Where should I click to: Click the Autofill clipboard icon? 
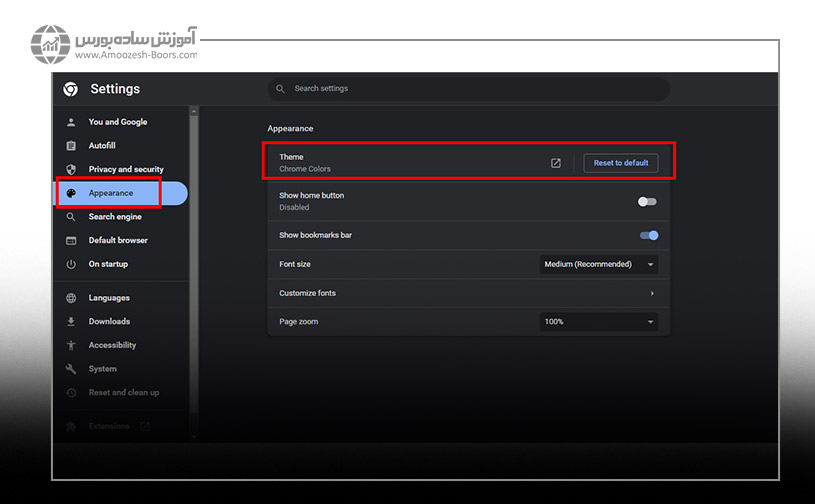(71, 146)
